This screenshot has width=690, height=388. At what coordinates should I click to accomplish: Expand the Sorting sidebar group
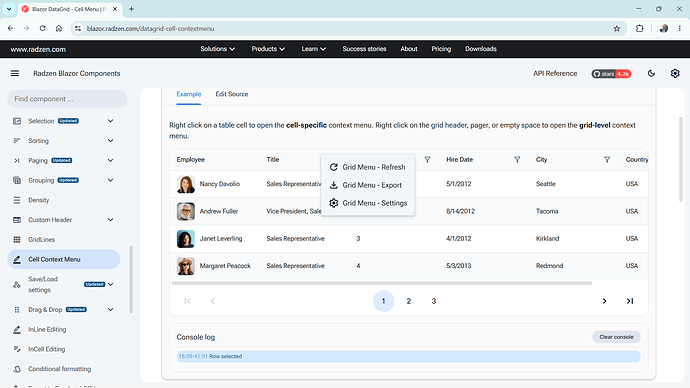click(x=110, y=141)
